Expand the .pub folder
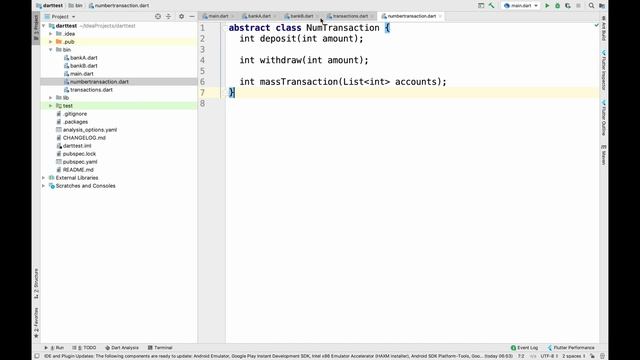 pyautogui.click(x=51, y=42)
